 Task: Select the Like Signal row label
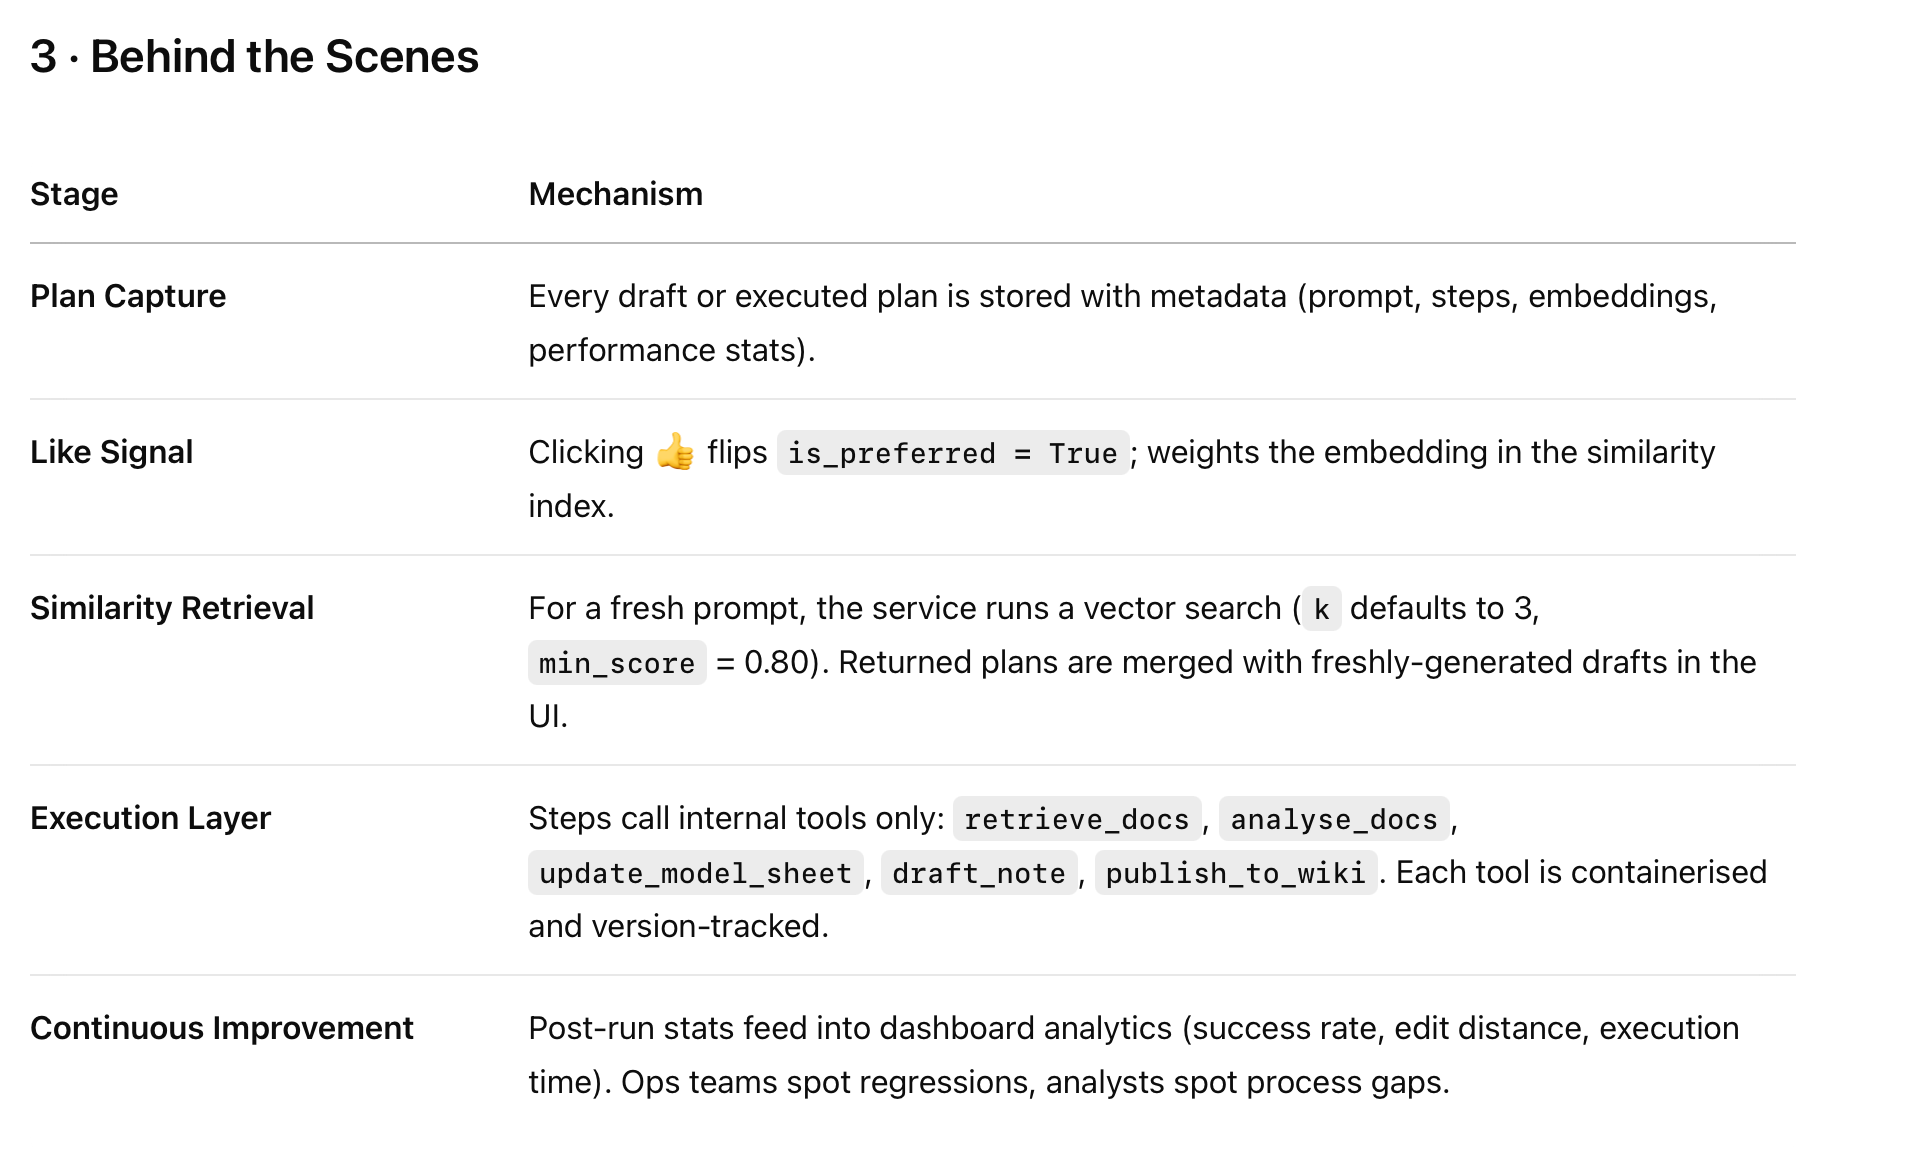(x=111, y=452)
